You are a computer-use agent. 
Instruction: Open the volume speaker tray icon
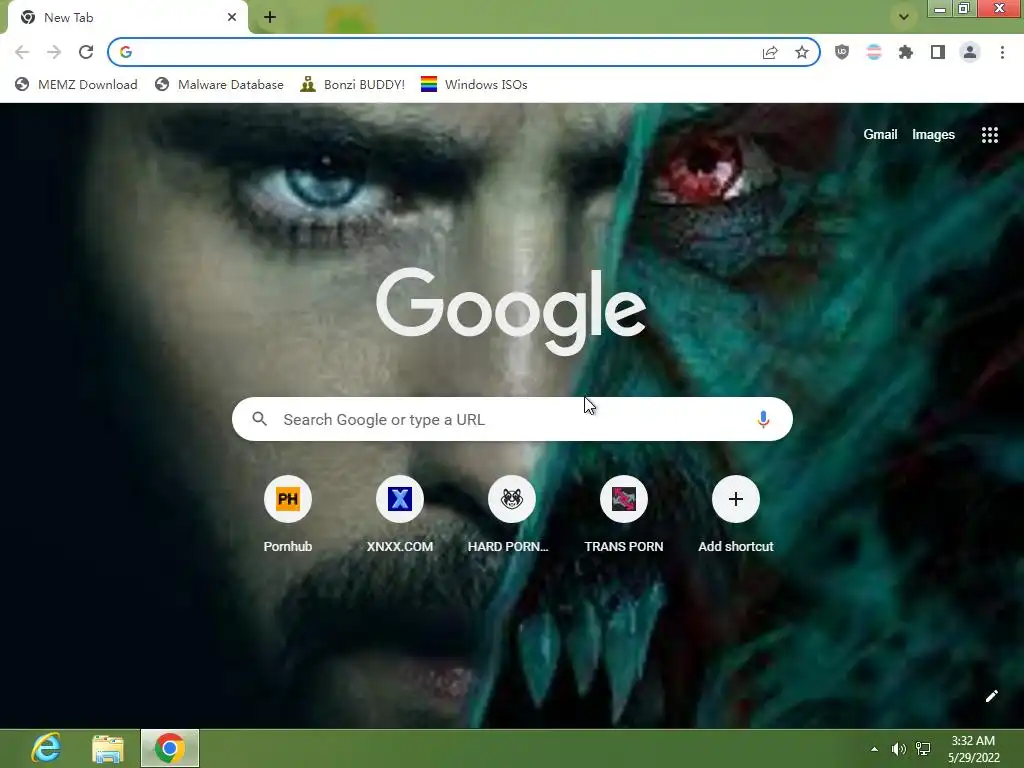coord(899,749)
